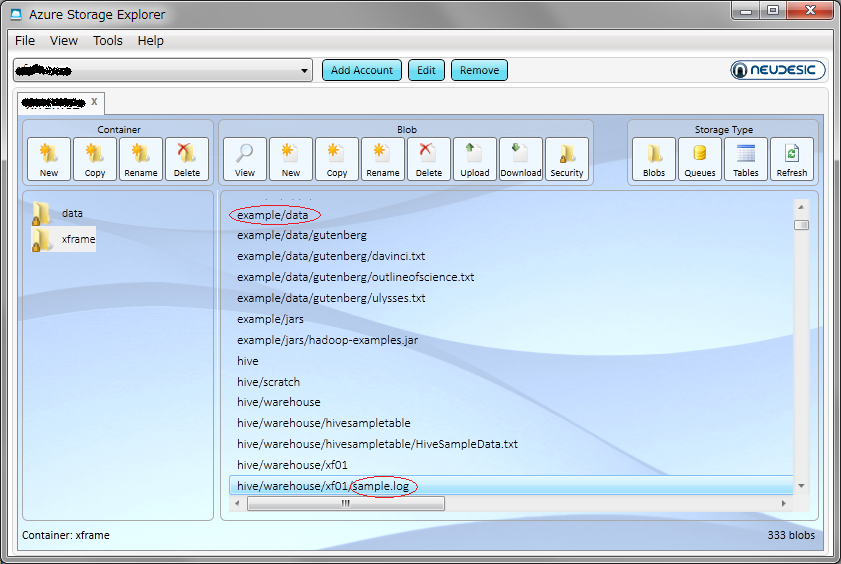Viewport: 841px width, 564px height.
Task: Click the blob list scroll-down arrow
Action: (x=801, y=486)
